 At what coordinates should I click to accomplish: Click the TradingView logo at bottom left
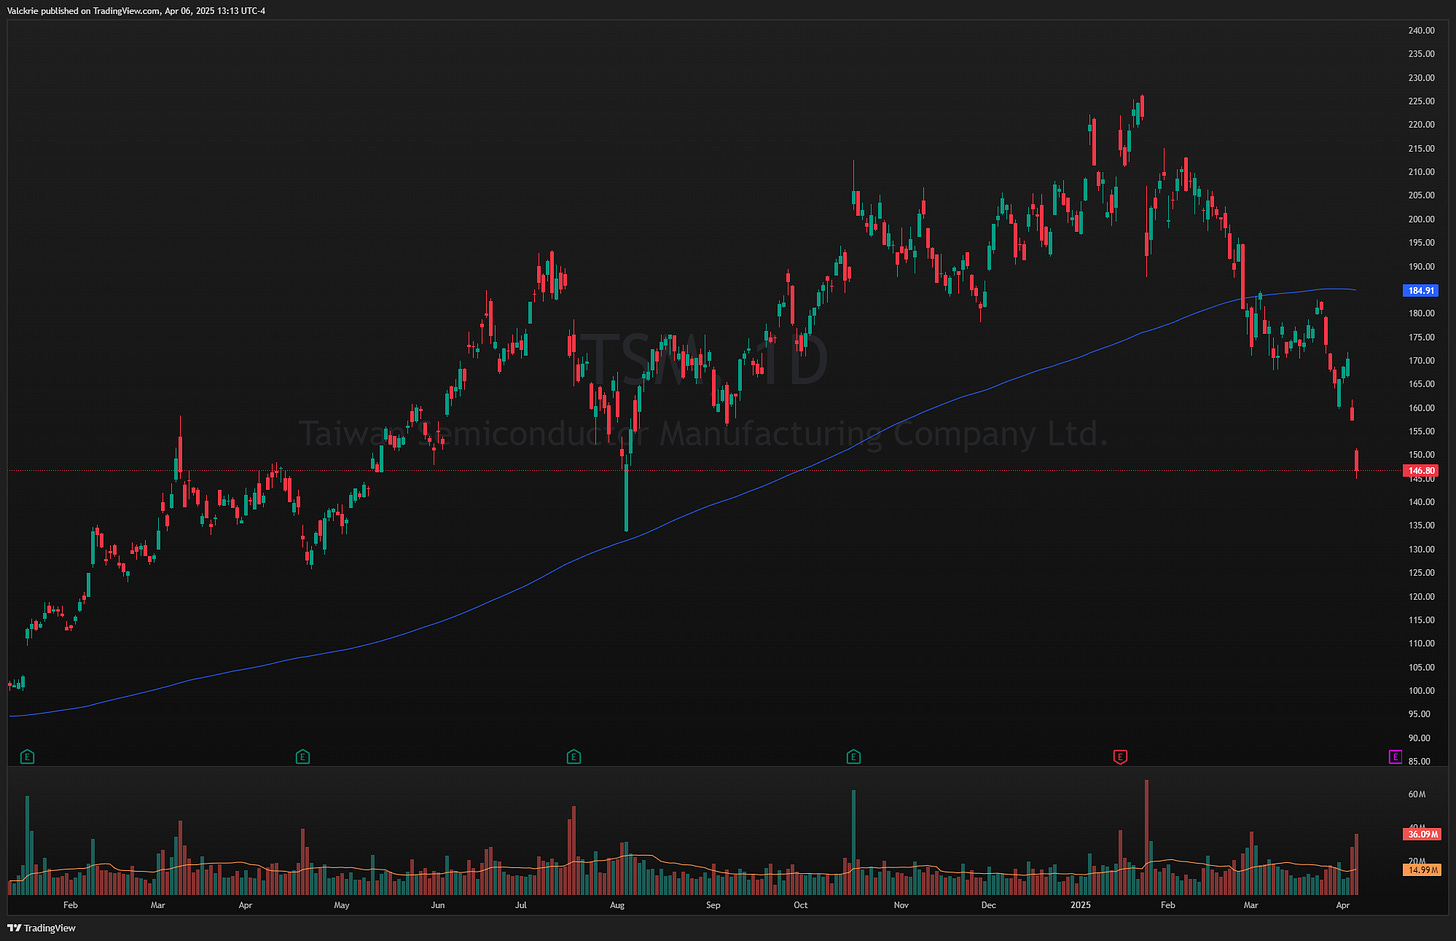click(x=41, y=928)
